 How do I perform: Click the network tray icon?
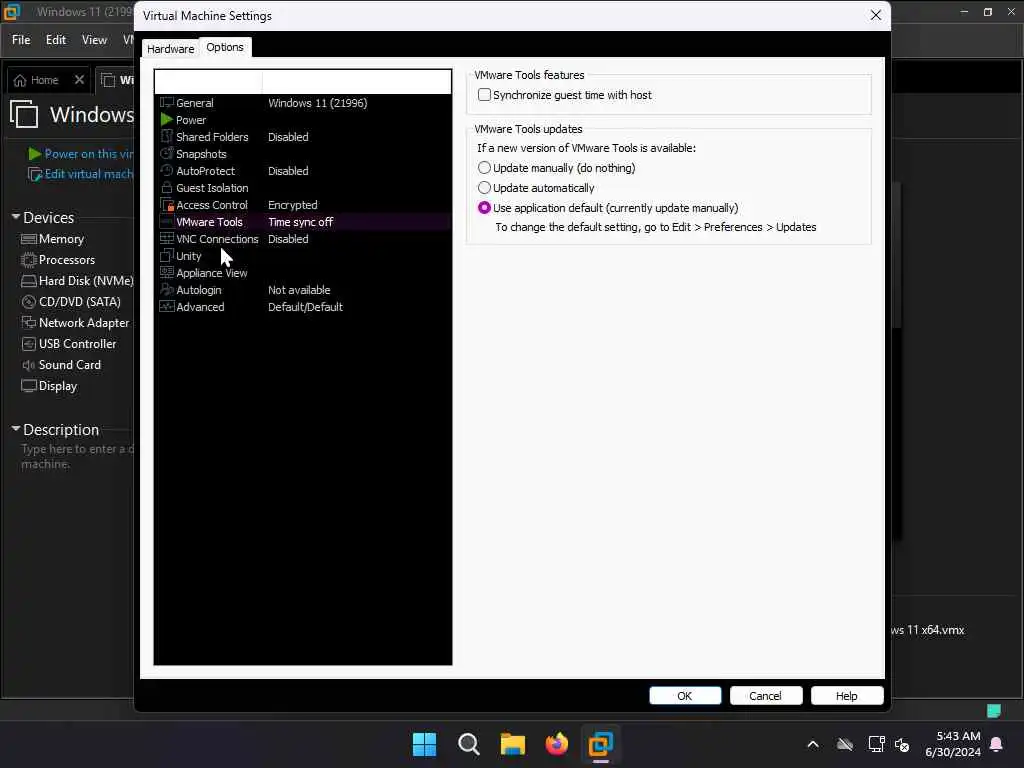coord(876,744)
